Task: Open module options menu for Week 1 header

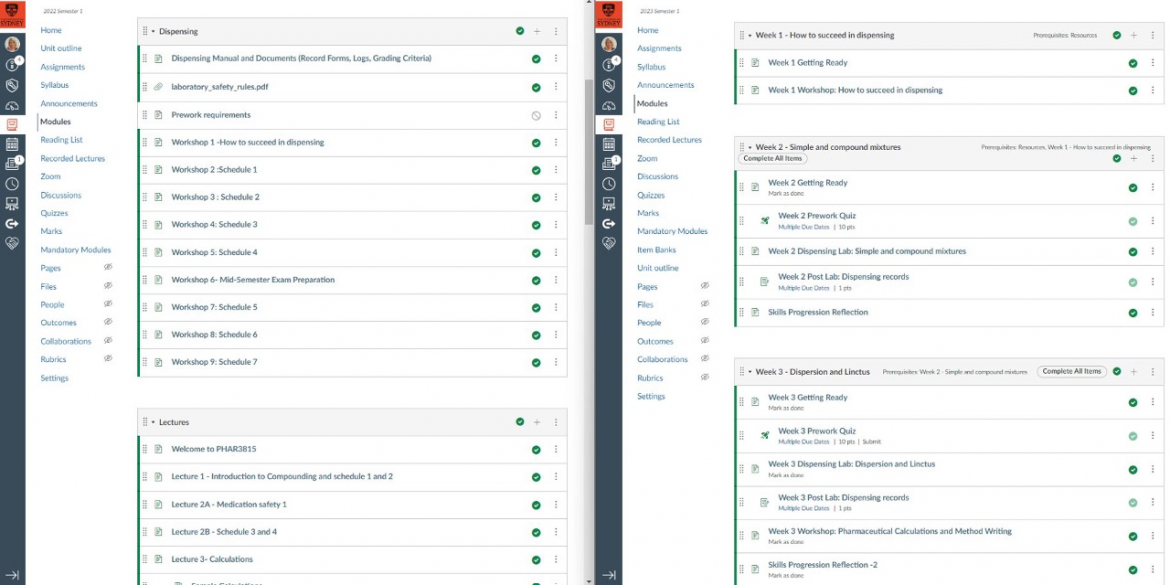Action: click(1152, 35)
